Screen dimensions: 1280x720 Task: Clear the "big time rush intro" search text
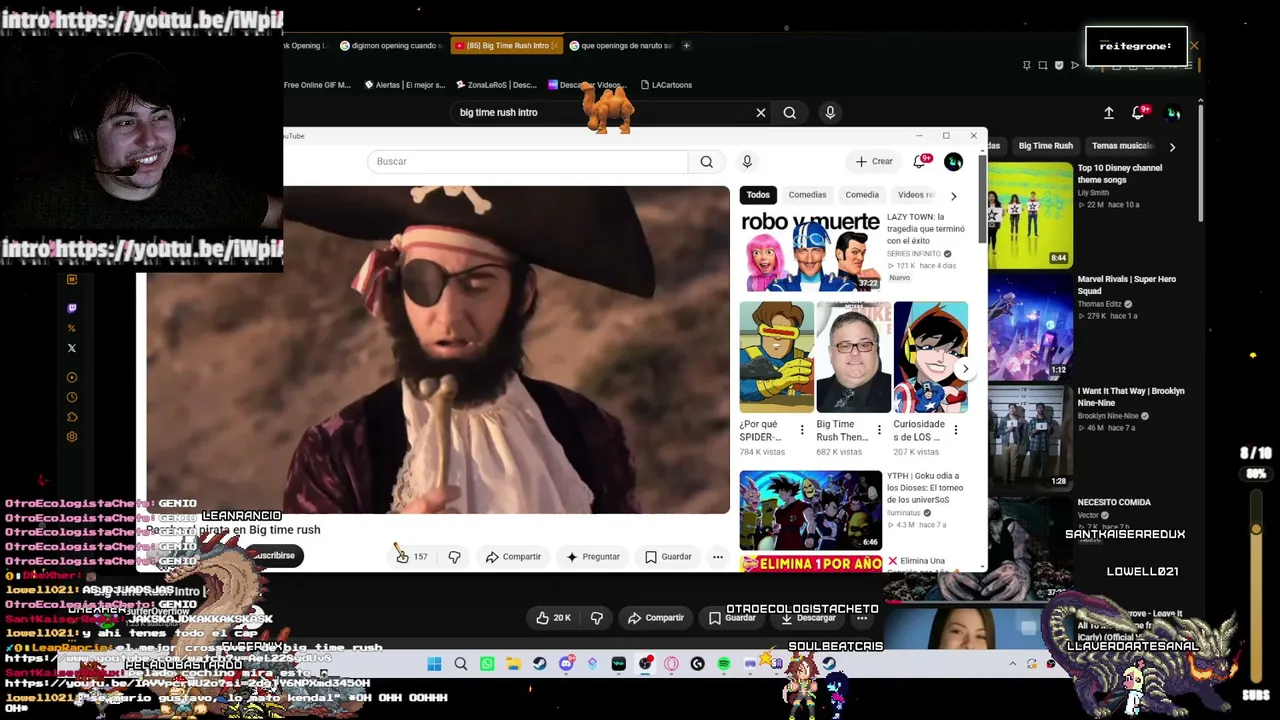point(761,113)
